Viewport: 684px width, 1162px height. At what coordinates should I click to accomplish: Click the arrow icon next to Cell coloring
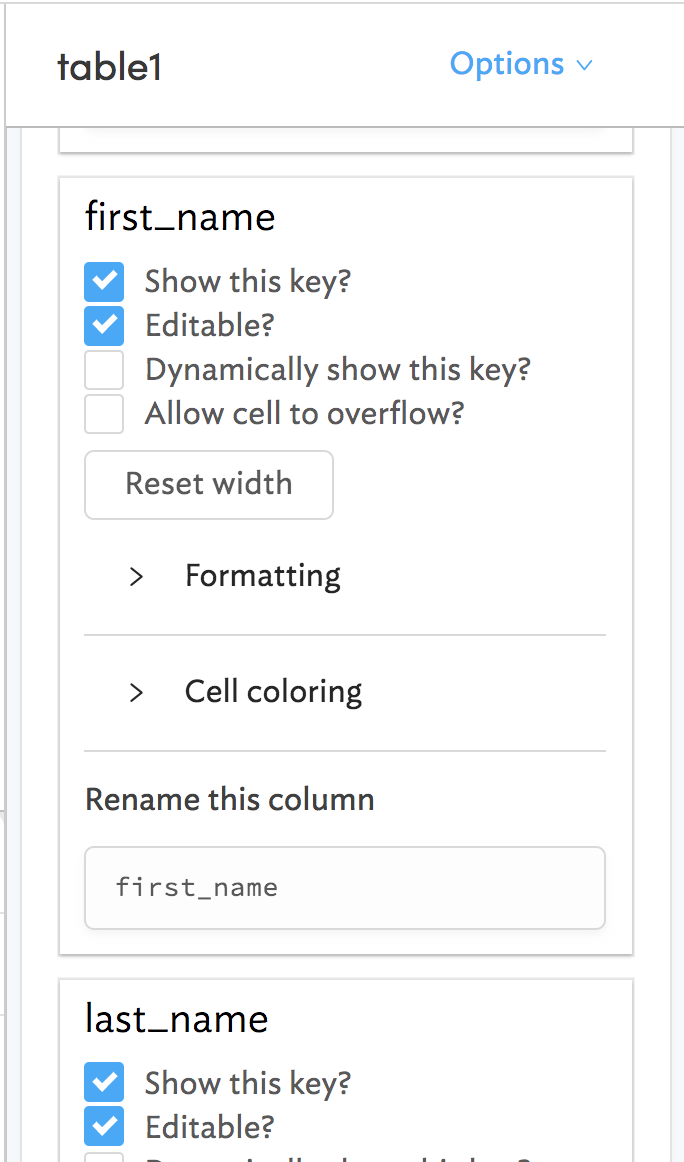136,693
